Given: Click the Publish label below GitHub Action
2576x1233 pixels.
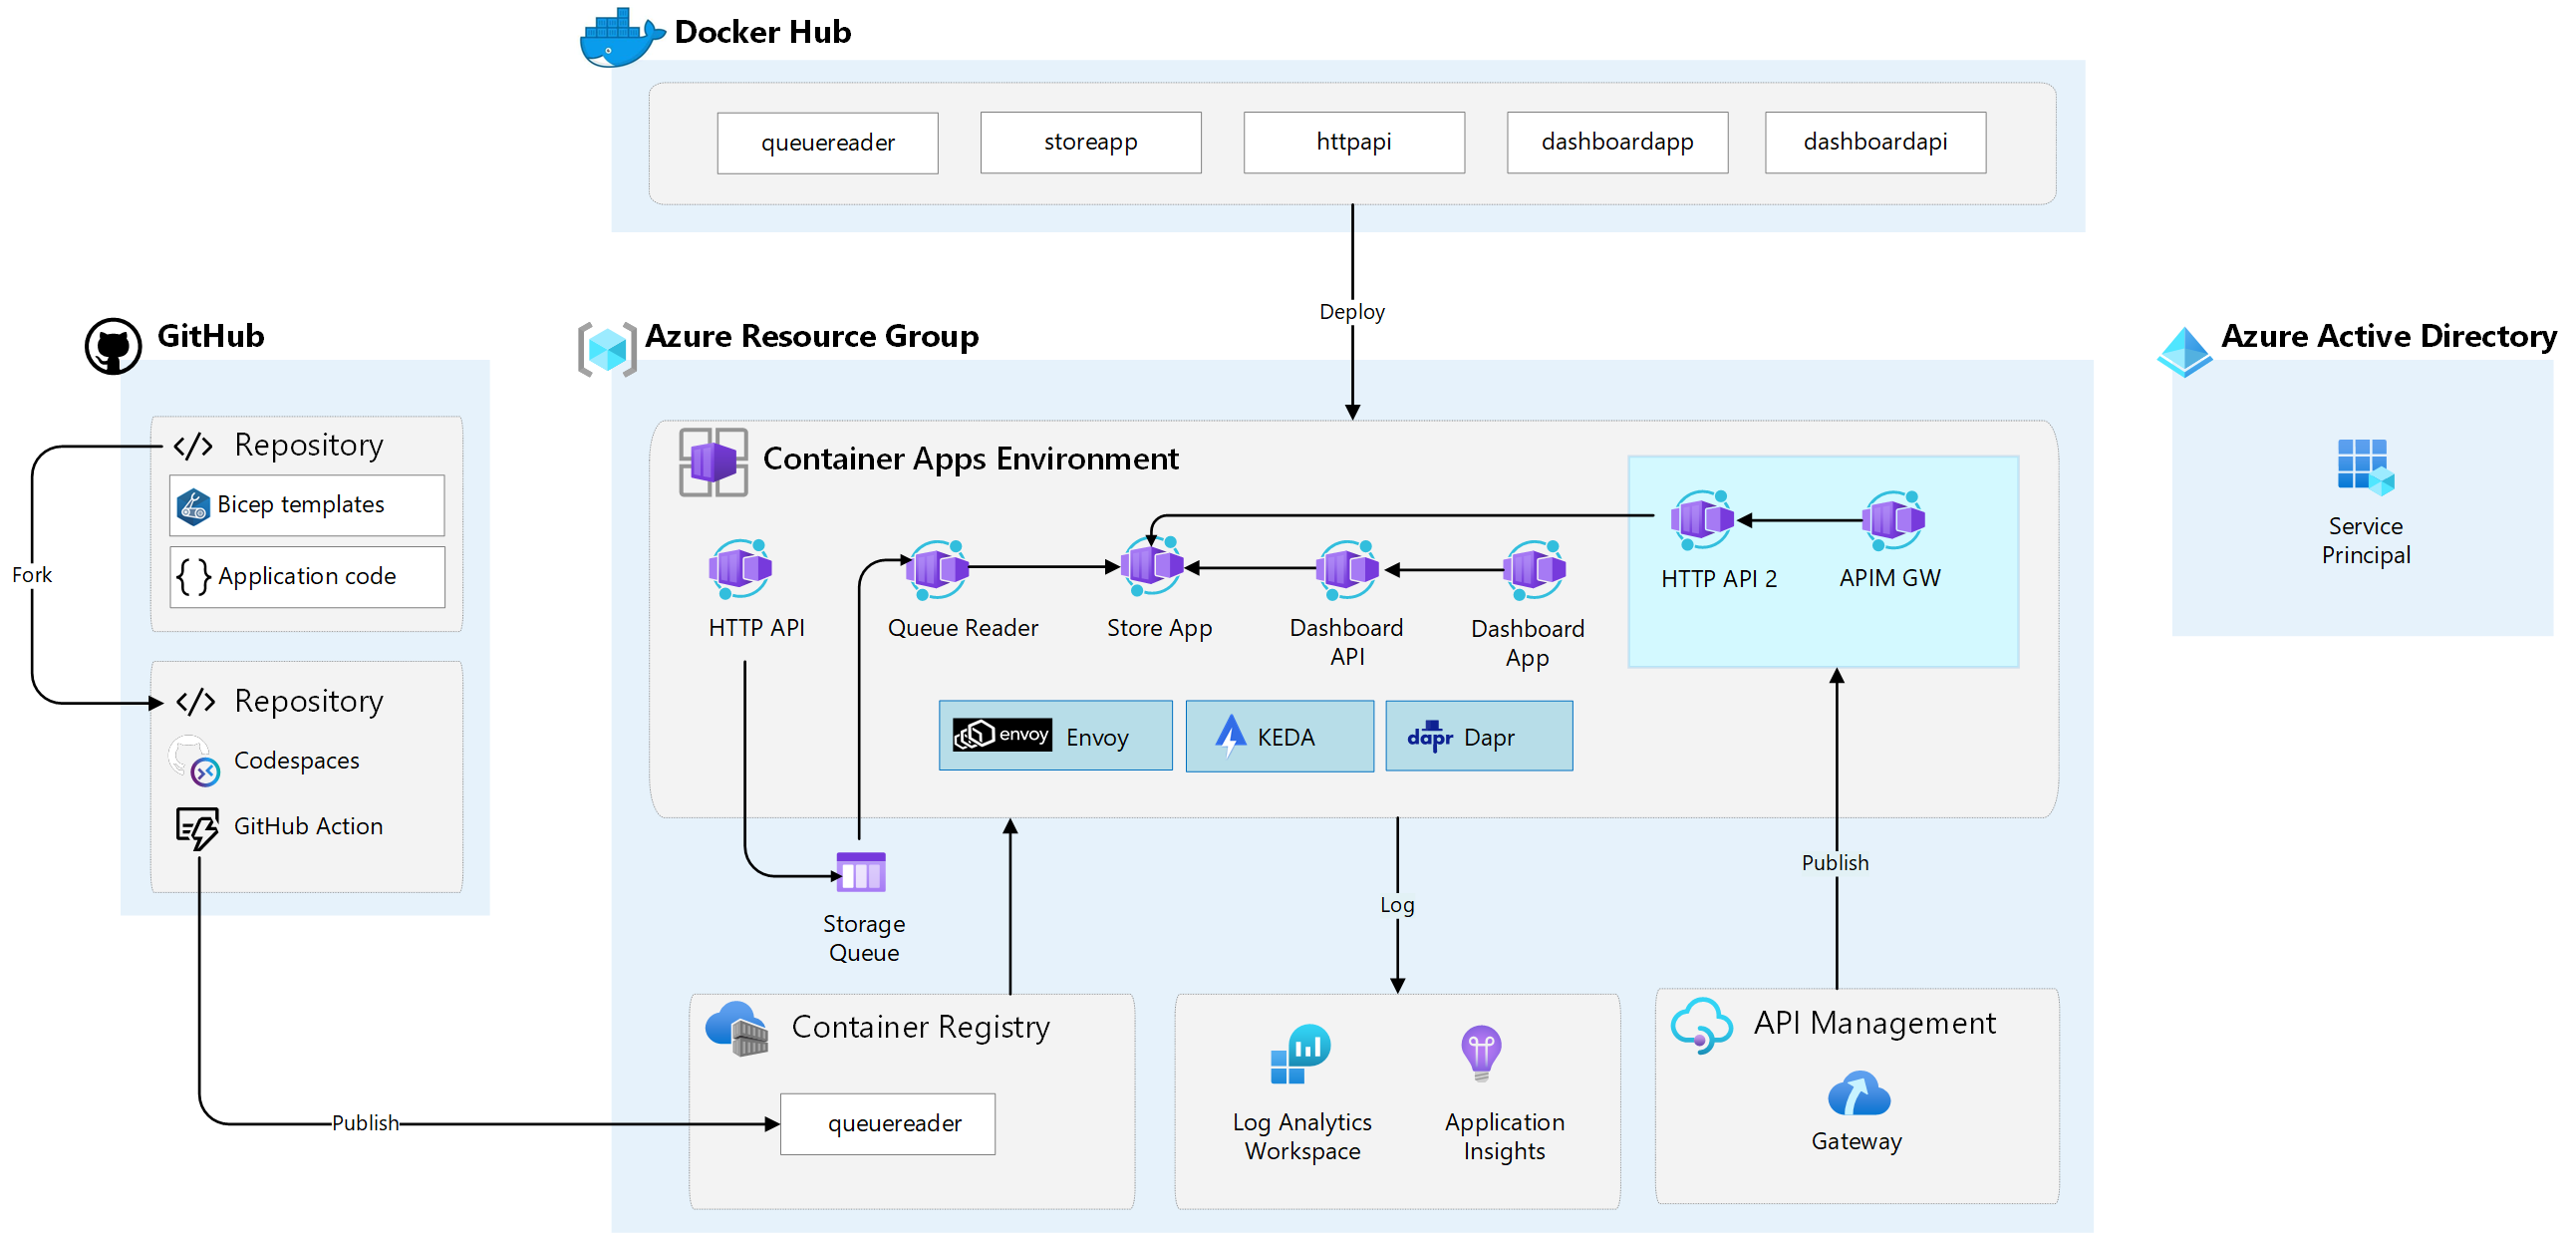Looking at the screenshot, I should [365, 1123].
